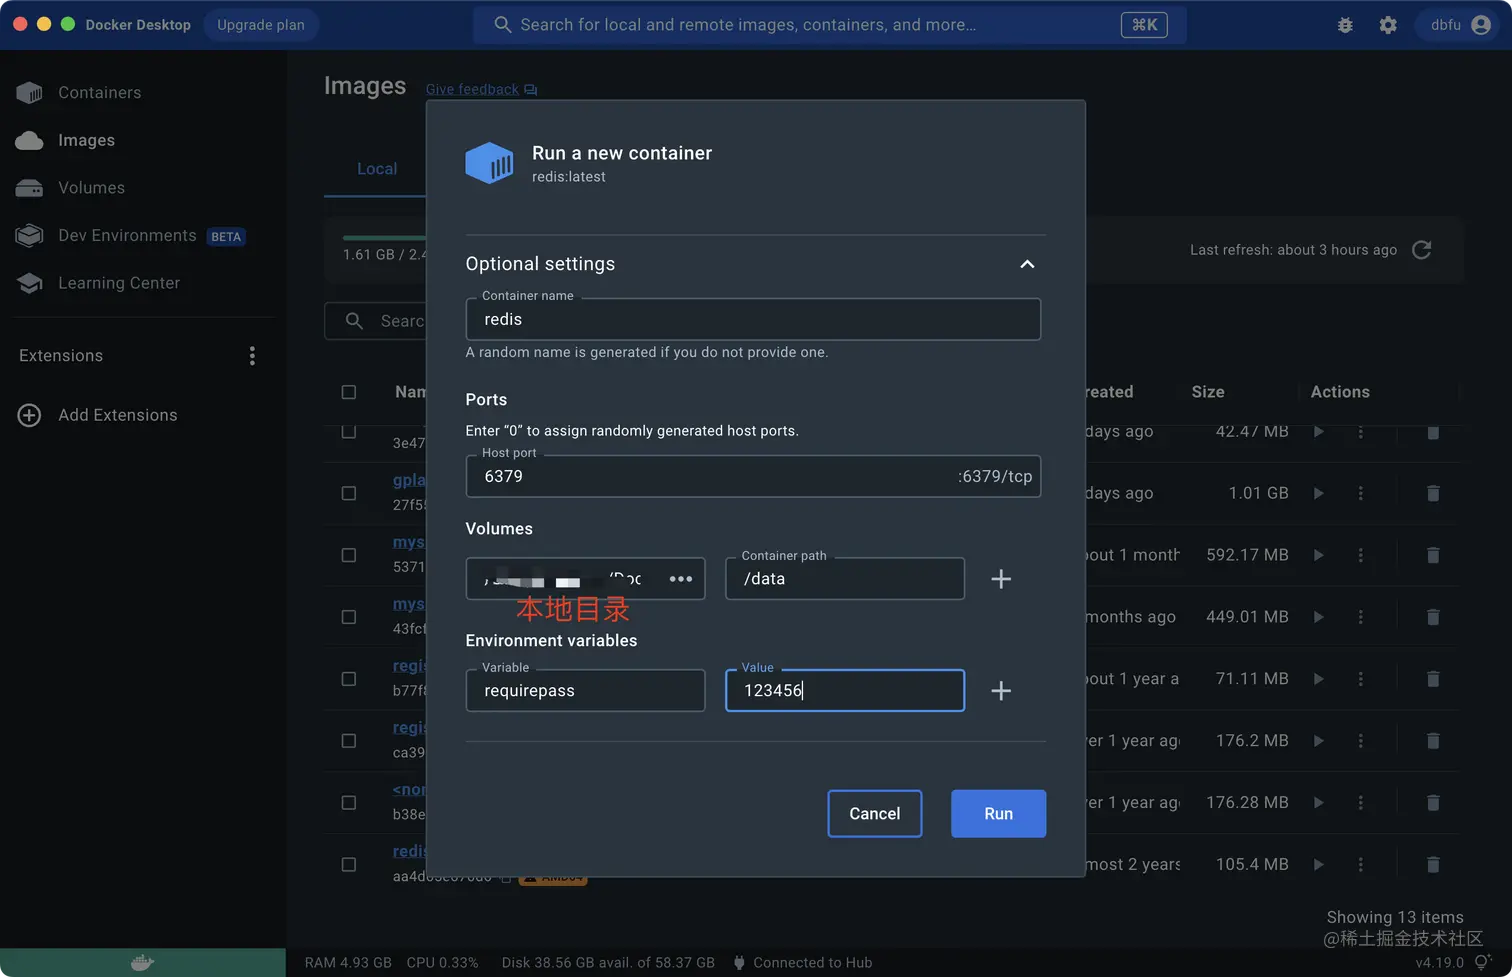This screenshot has height=977, width=1512.
Task: Click the Docker whale status icon
Action: pos(143,962)
